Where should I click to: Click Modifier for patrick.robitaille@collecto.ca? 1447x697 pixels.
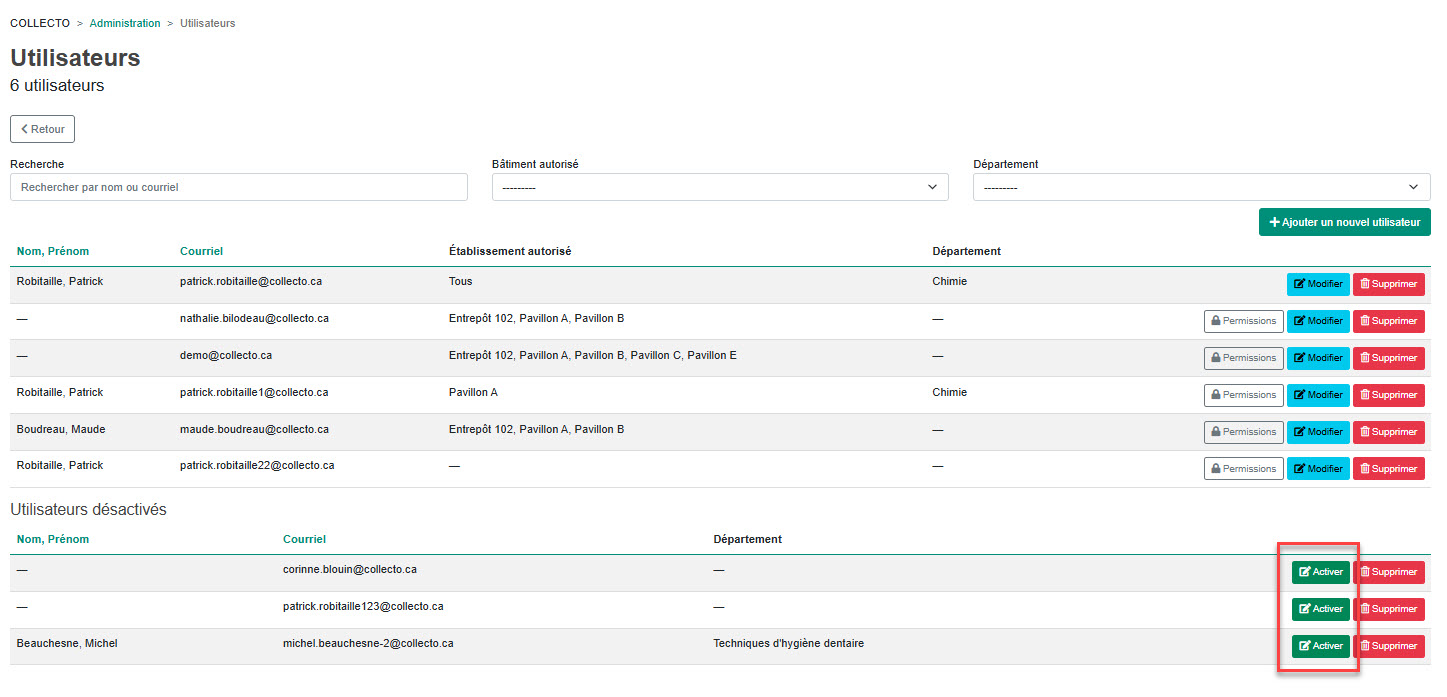pyautogui.click(x=1317, y=284)
